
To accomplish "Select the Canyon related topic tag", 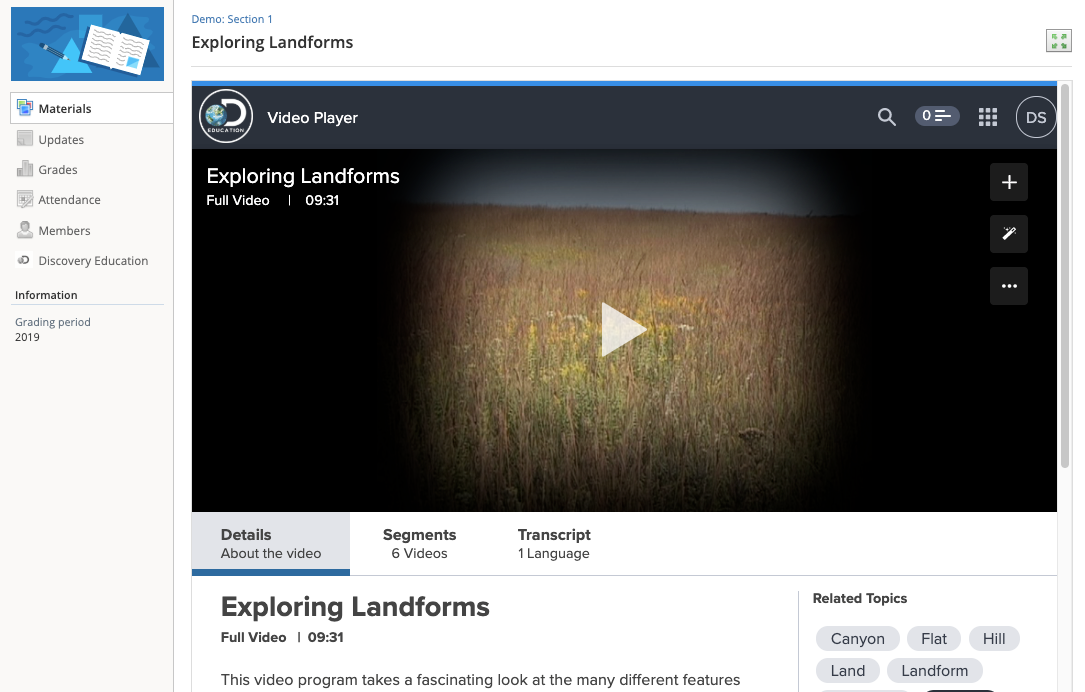I will [857, 639].
